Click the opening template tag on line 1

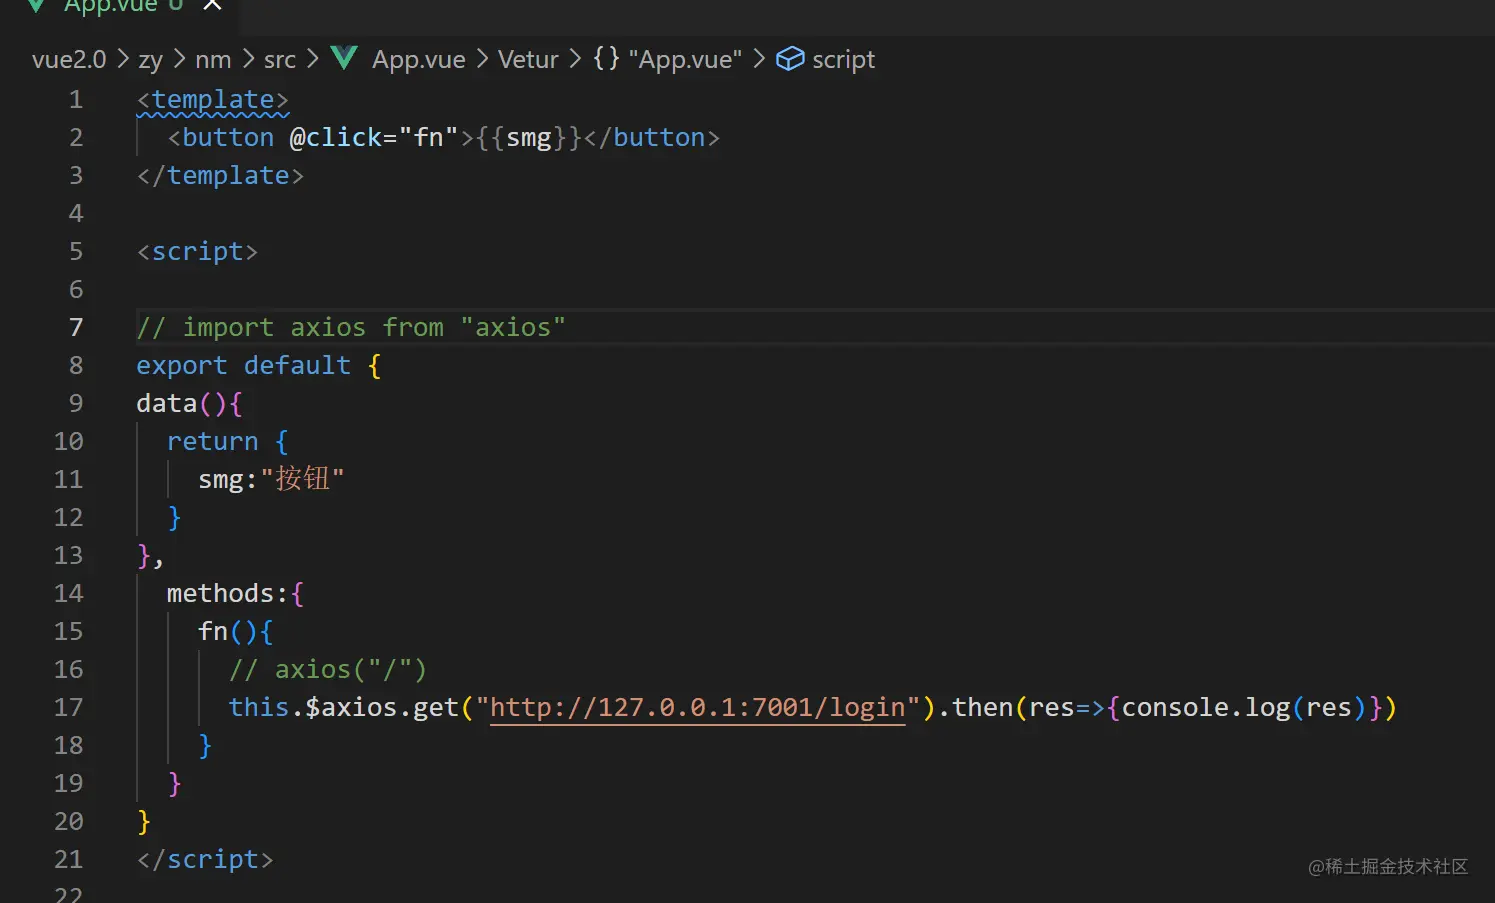coord(213,100)
